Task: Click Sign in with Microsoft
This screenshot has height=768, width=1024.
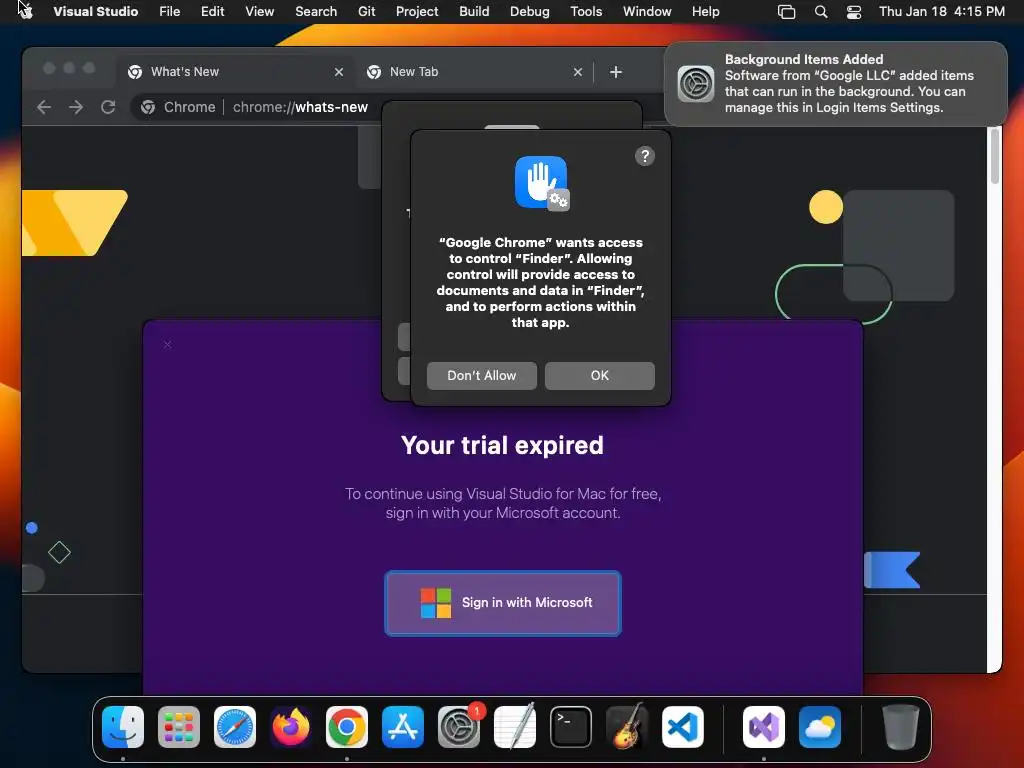Action: (503, 603)
